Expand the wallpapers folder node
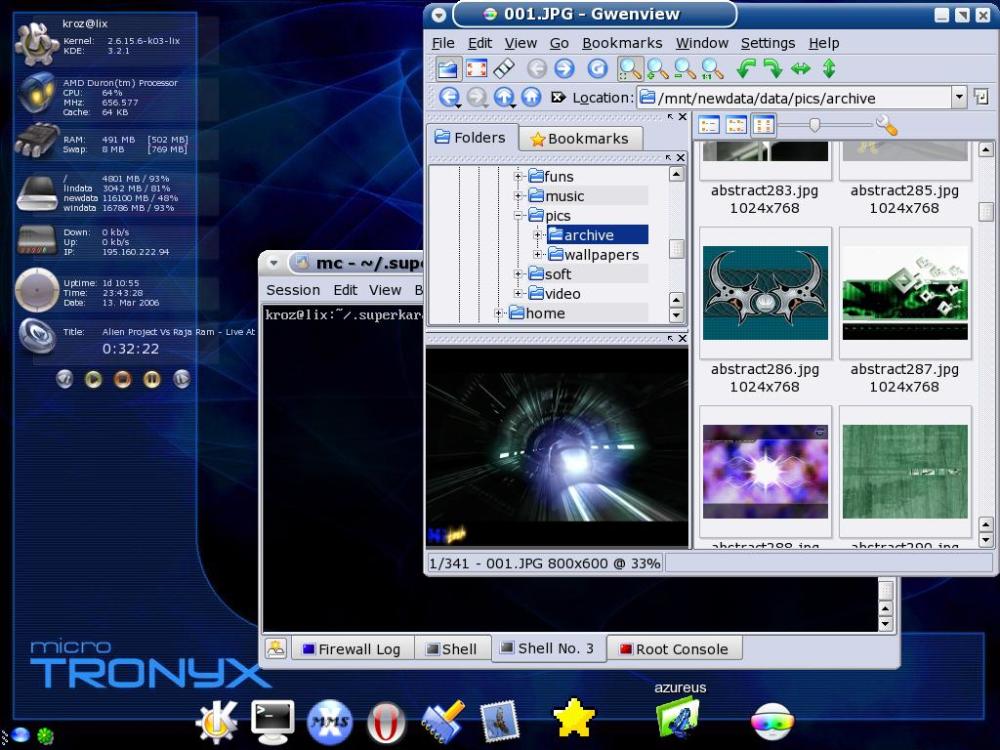 tap(538, 254)
